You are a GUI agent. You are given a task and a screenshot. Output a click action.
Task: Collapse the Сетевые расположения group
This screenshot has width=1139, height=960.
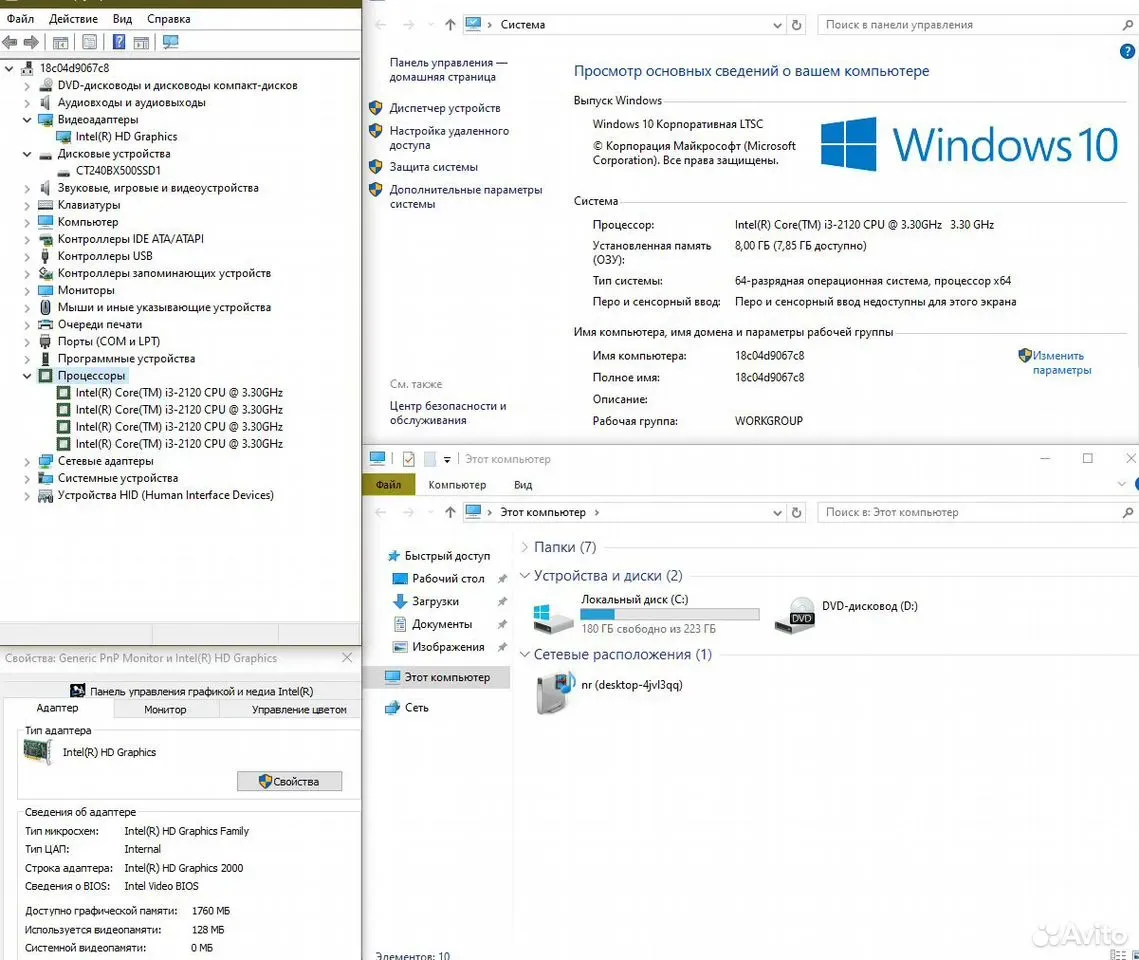coord(524,654)
